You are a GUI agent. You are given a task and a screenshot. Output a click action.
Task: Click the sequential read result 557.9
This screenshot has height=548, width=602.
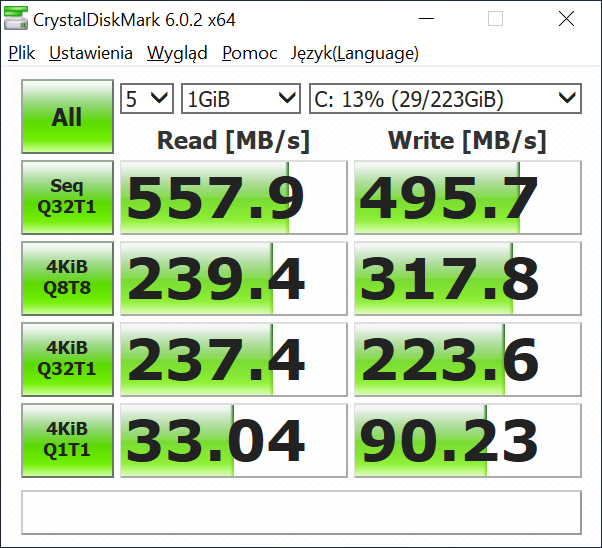(233, 197)
